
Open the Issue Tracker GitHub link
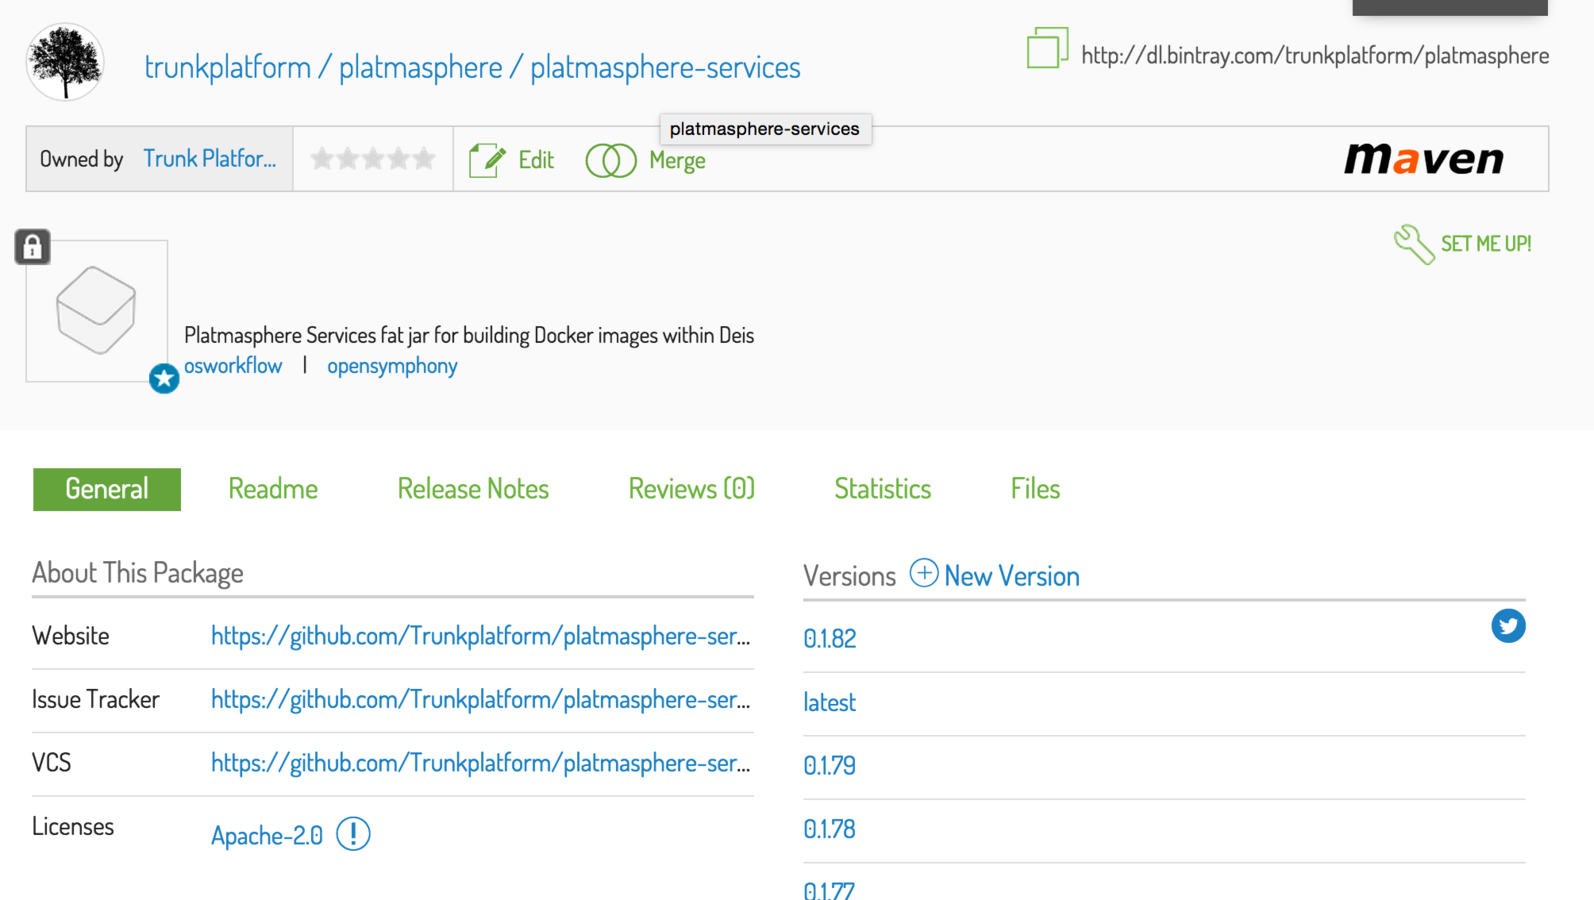pos(480,699)
